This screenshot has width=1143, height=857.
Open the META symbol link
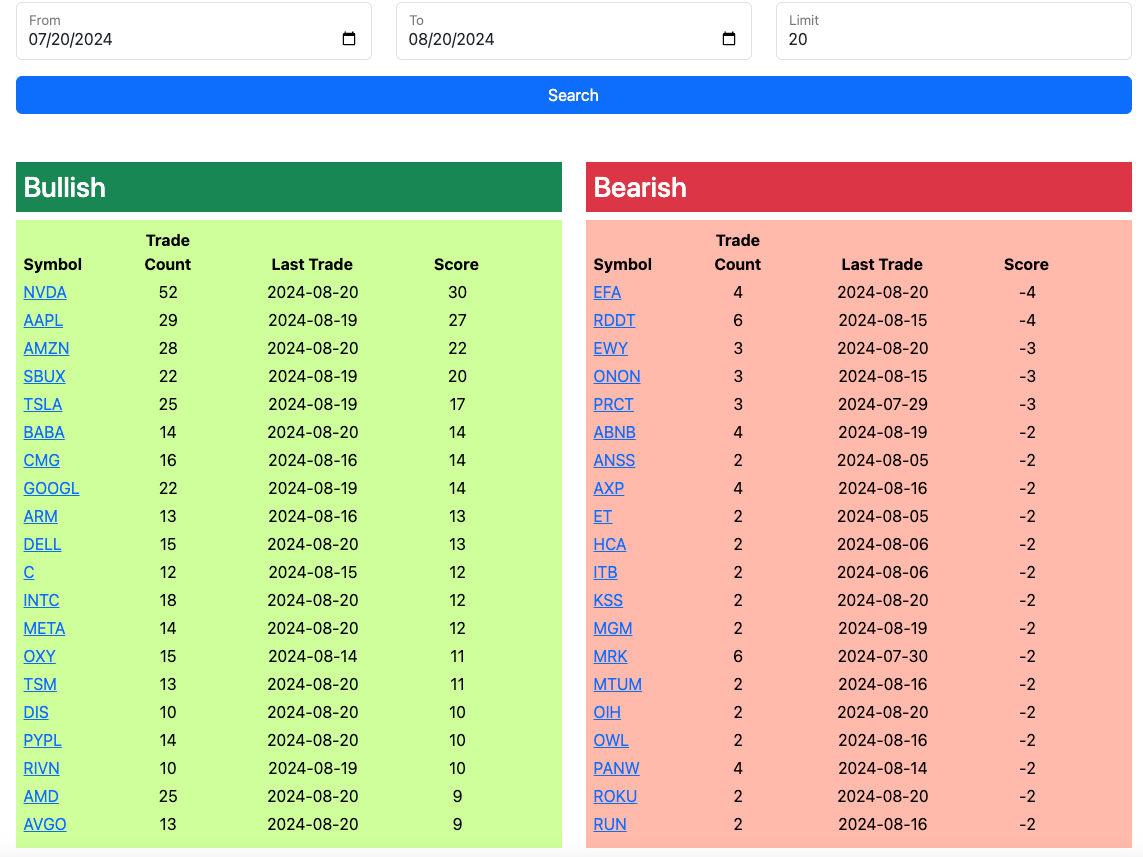click(x=44, y=628)
